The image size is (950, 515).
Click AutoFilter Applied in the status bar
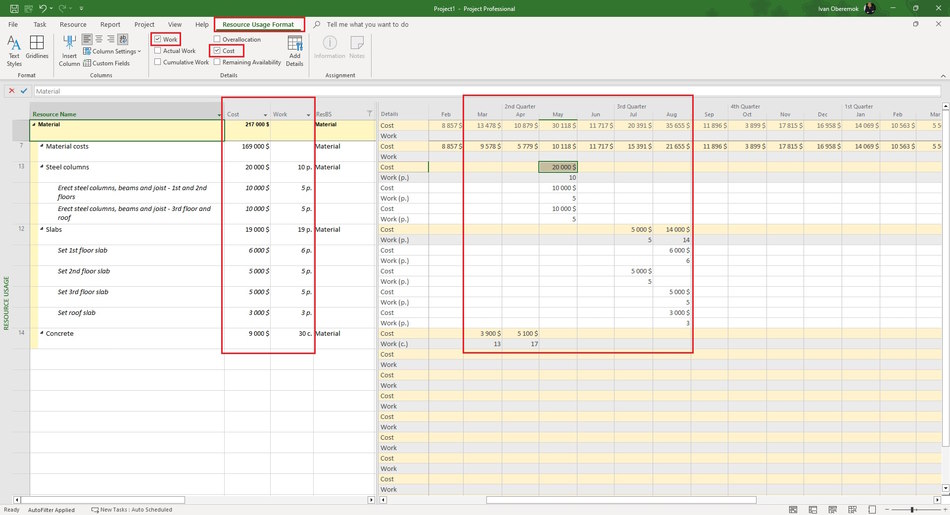pos(51,510)
